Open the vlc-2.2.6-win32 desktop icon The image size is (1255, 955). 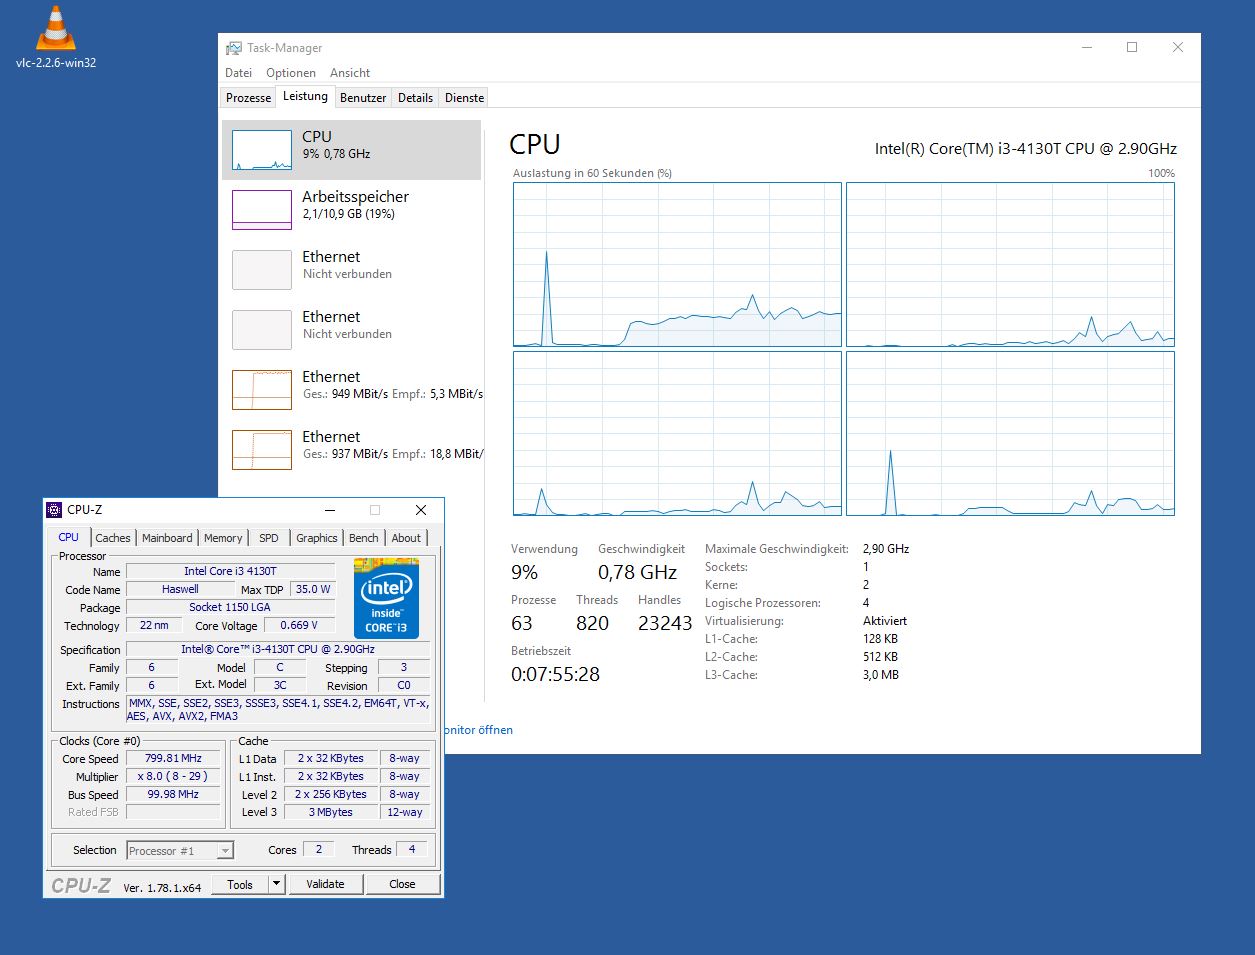tap(56, 40)
